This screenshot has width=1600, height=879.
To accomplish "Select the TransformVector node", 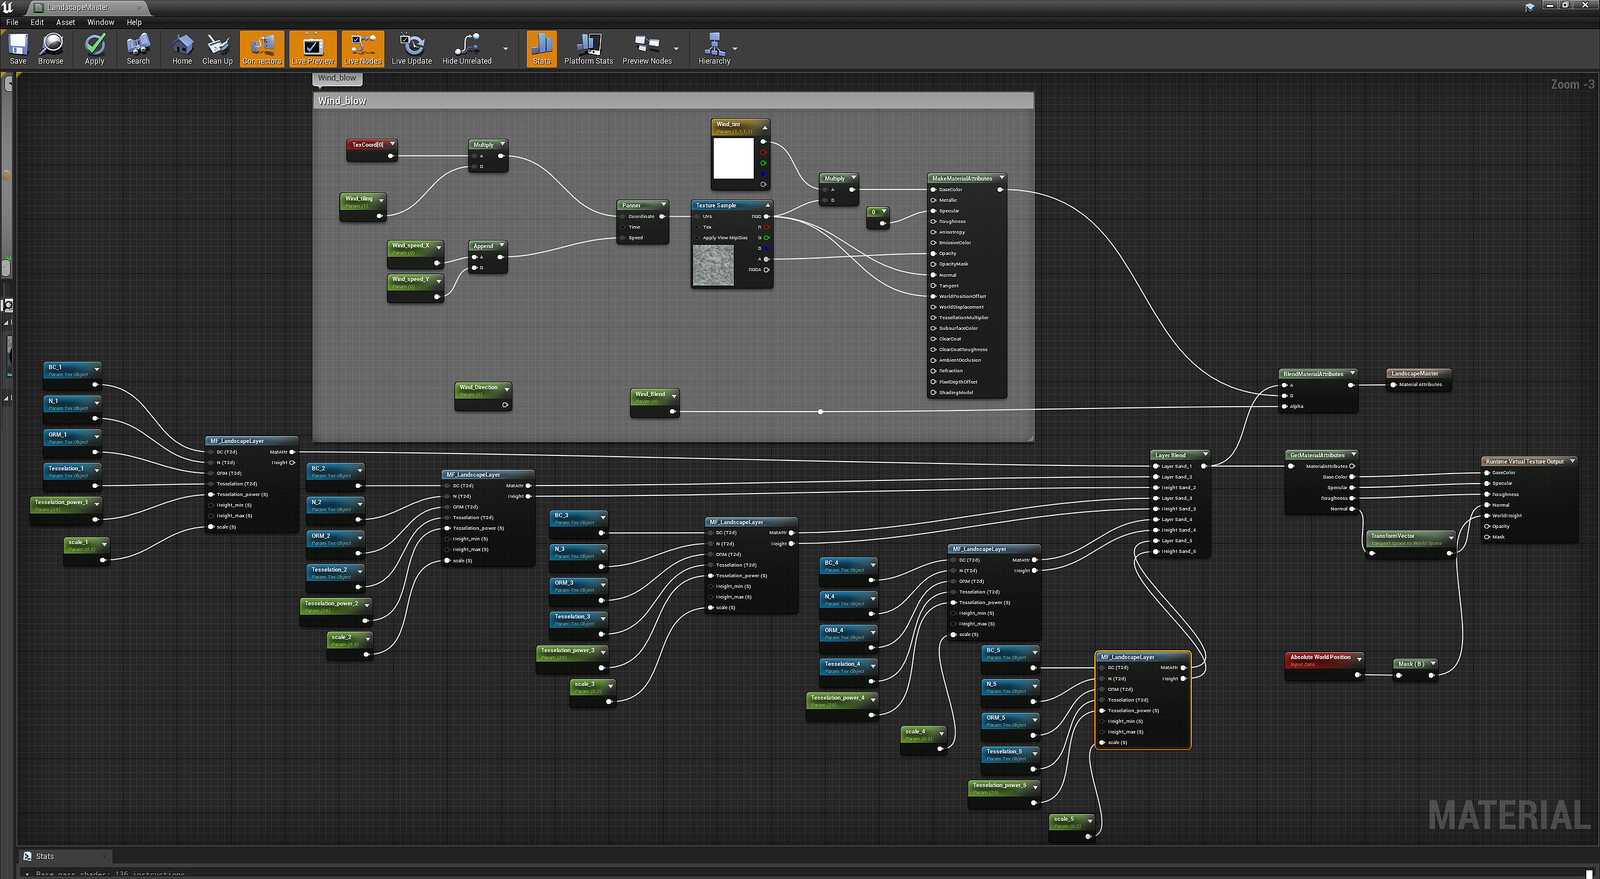I will tap(1411, 544).
